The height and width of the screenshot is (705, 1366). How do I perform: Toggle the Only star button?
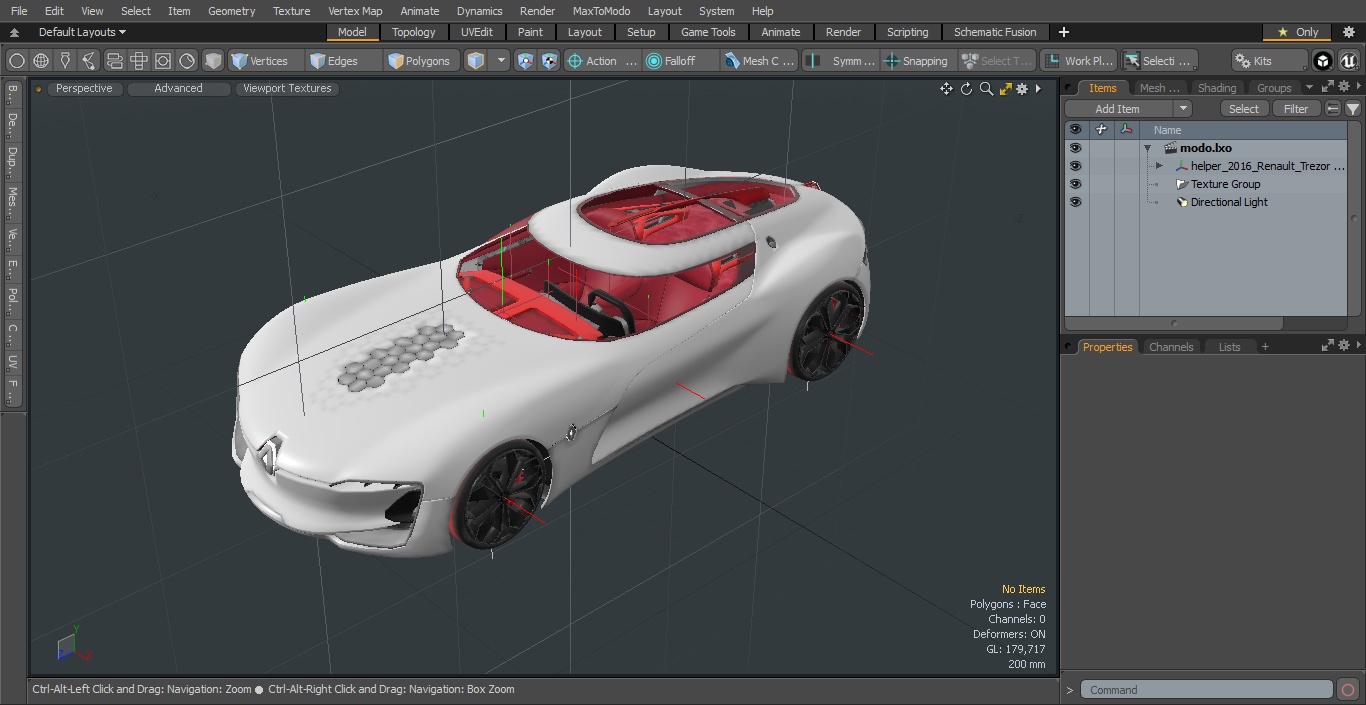click(x=1298, y=32)
